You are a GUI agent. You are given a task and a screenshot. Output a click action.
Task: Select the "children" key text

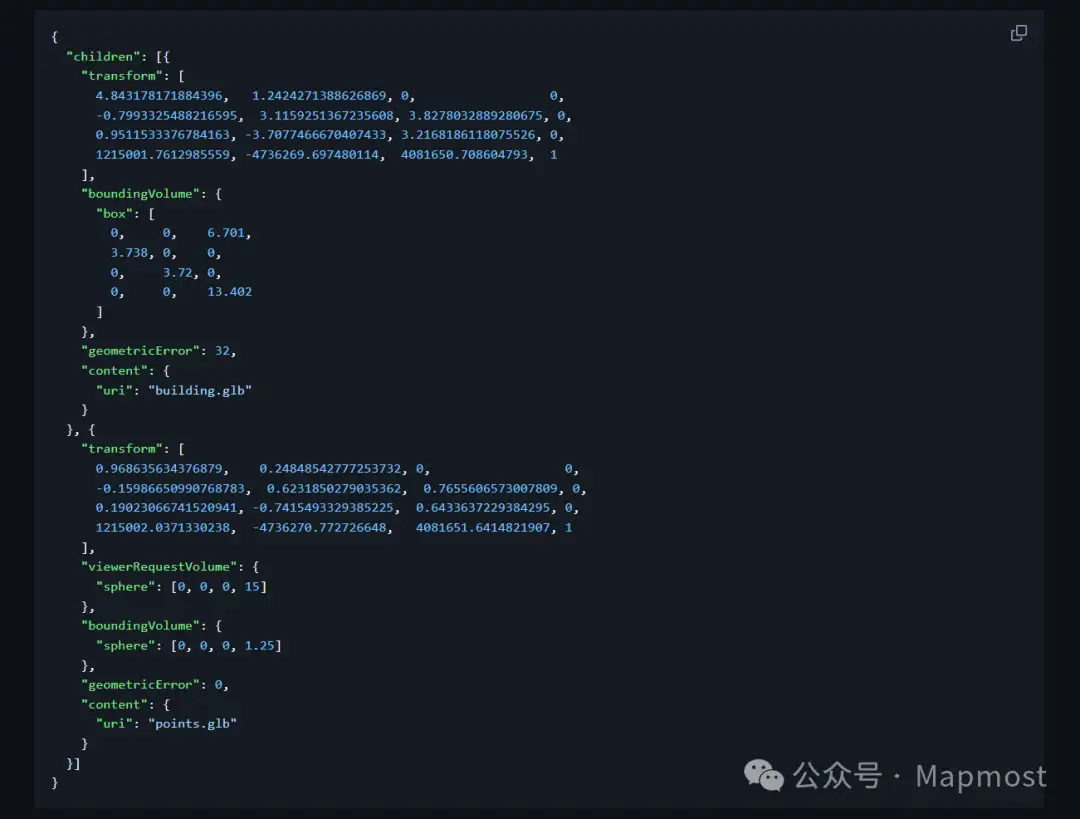click(103, 56)
